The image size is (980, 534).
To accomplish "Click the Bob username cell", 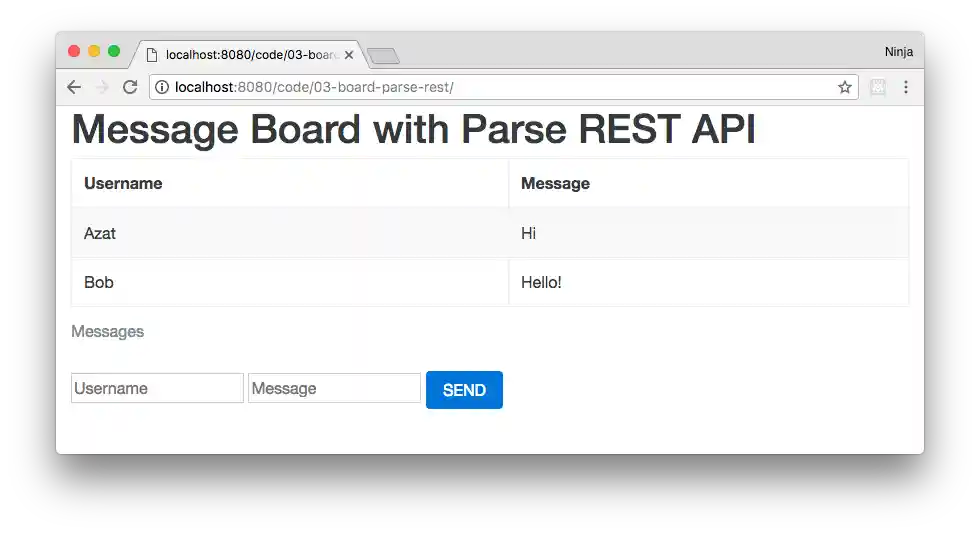I will [99, 282].
